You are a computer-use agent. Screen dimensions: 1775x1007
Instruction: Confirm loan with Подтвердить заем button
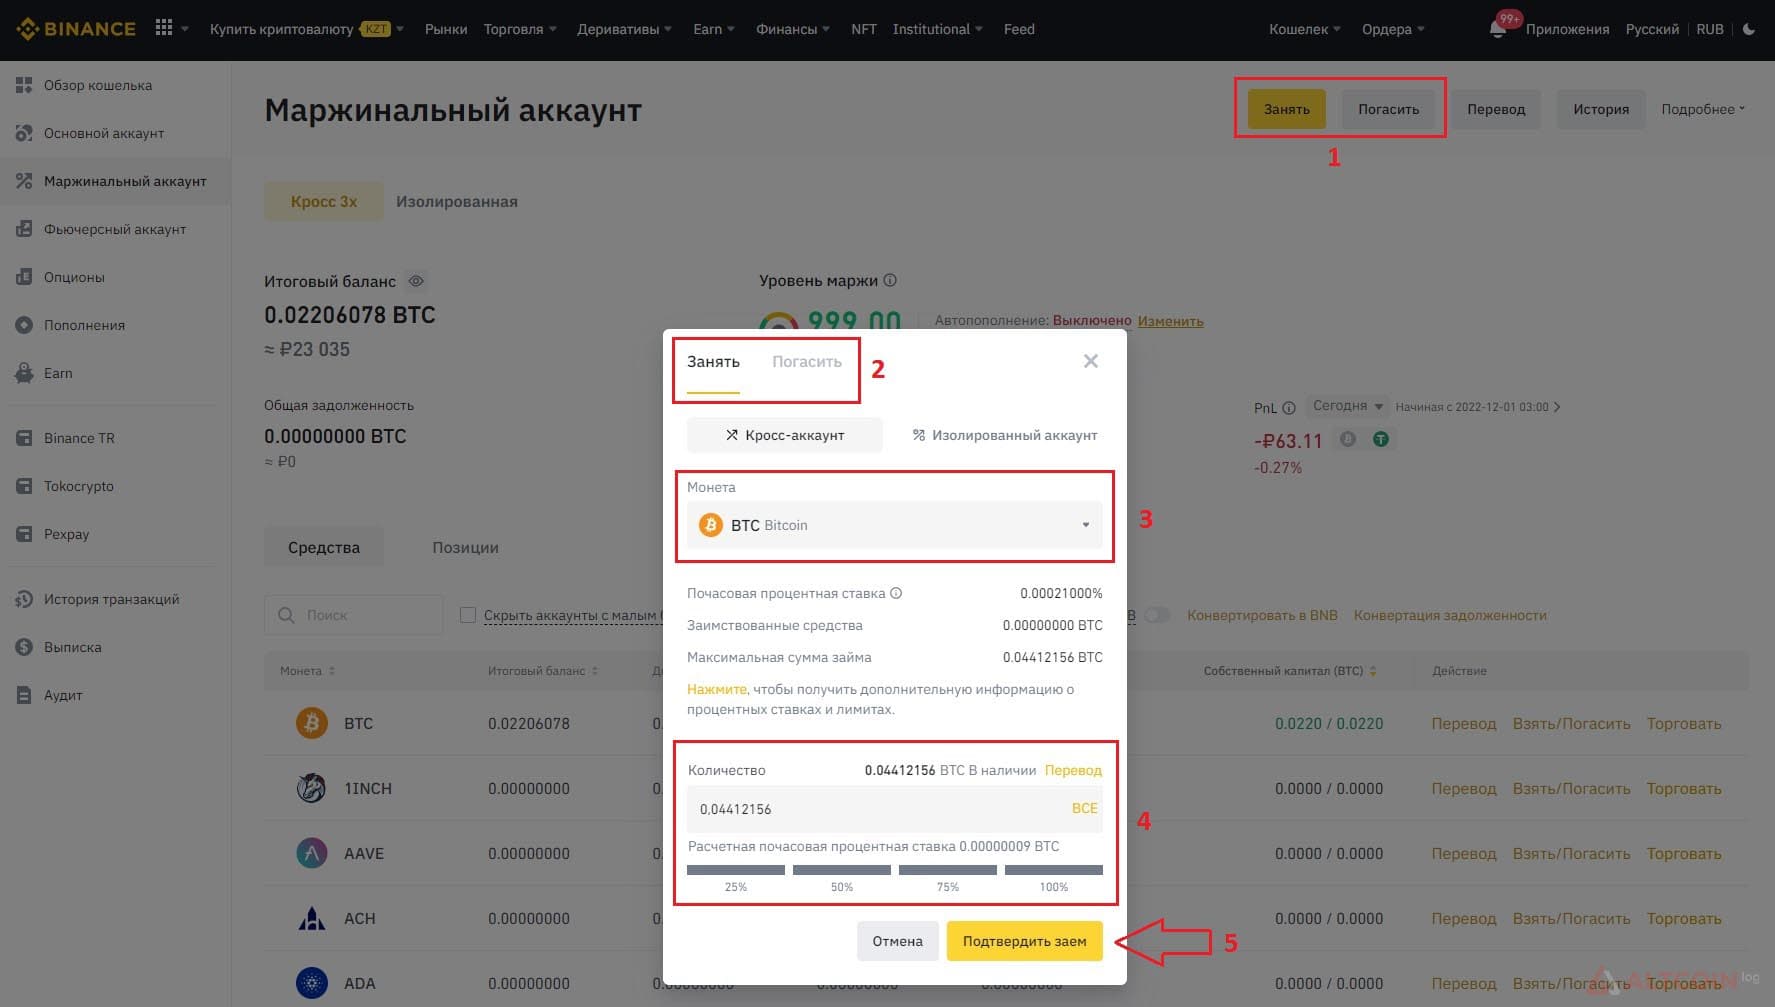[x=1024, y=941]
